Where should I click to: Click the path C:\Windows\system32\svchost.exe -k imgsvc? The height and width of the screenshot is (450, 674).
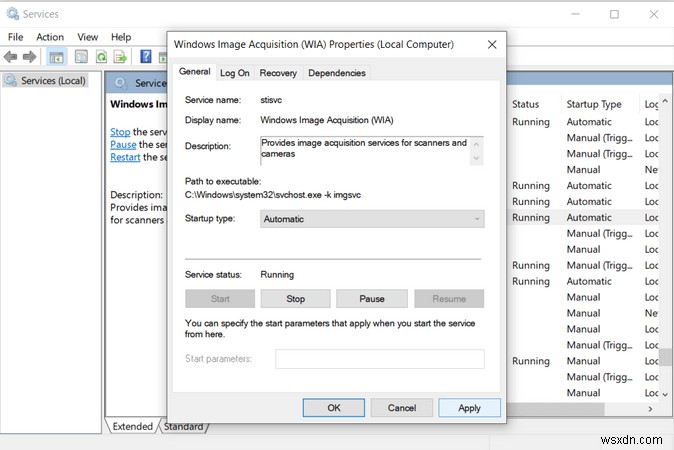click(x=273, y=195)
